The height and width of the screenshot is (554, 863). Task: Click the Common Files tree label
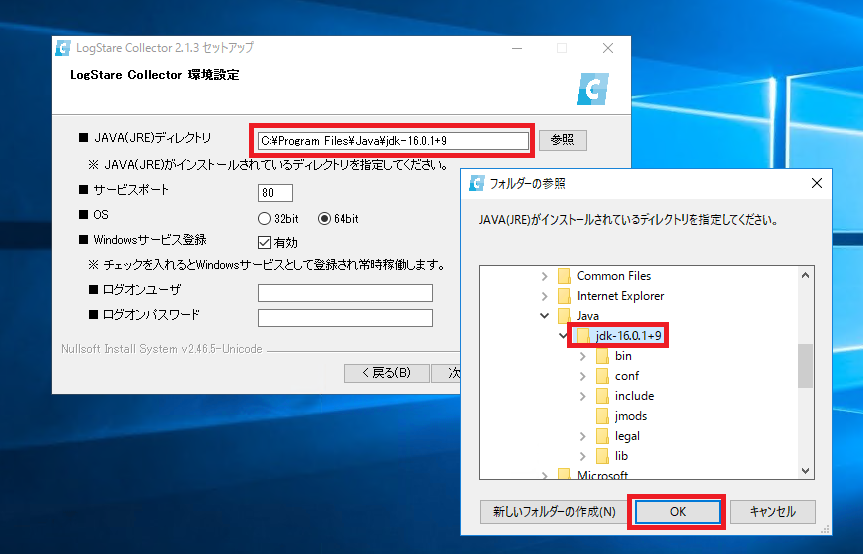[614, 276]
